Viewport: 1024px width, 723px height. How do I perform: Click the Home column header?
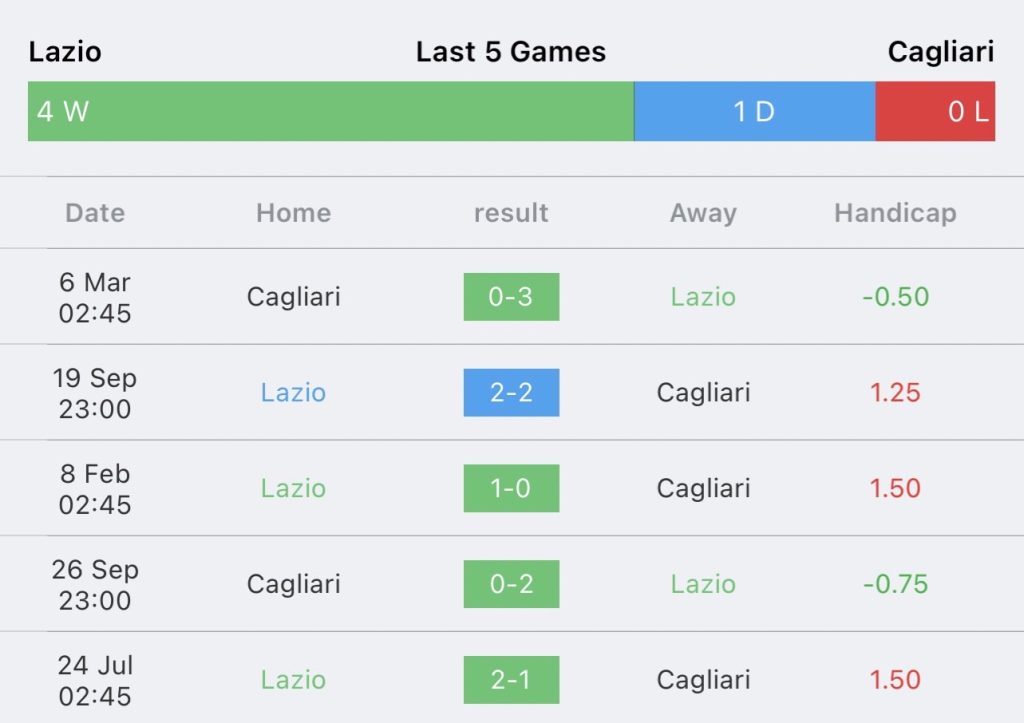(293, 213)
